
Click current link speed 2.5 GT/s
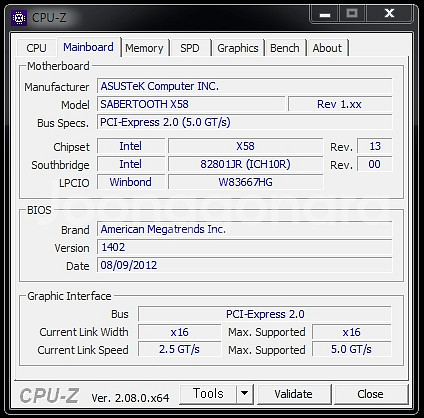[x=180, y=349]
